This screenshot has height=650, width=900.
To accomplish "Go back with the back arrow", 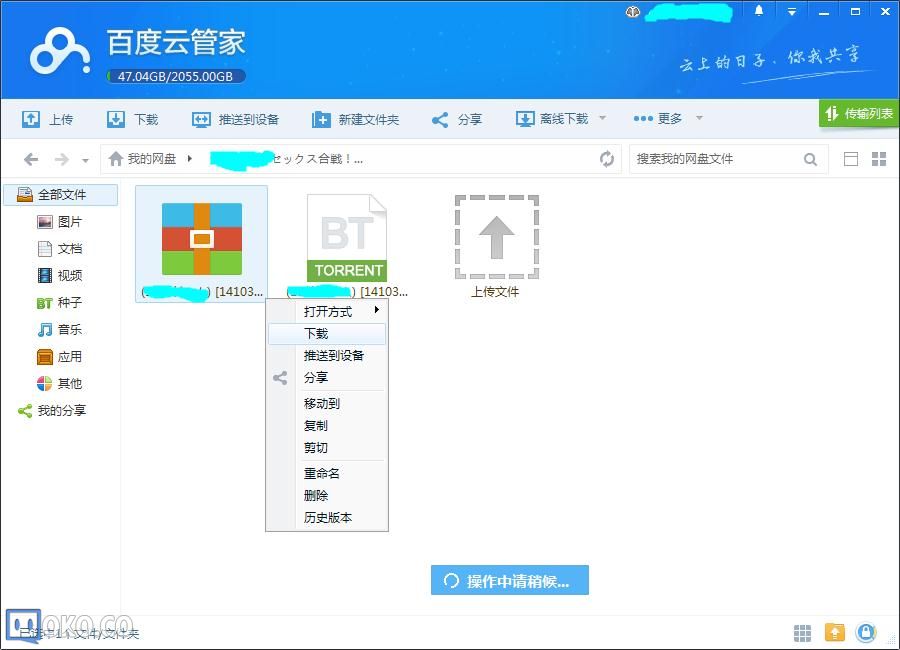I will (x=32, y=159).
